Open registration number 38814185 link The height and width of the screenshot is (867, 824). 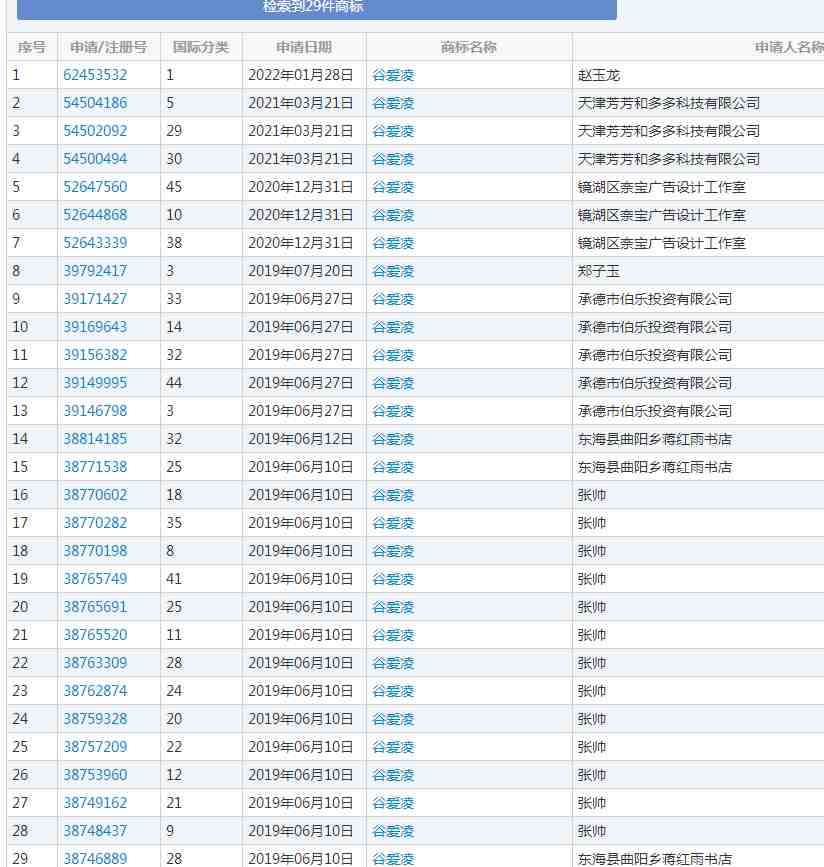(95, 438)
